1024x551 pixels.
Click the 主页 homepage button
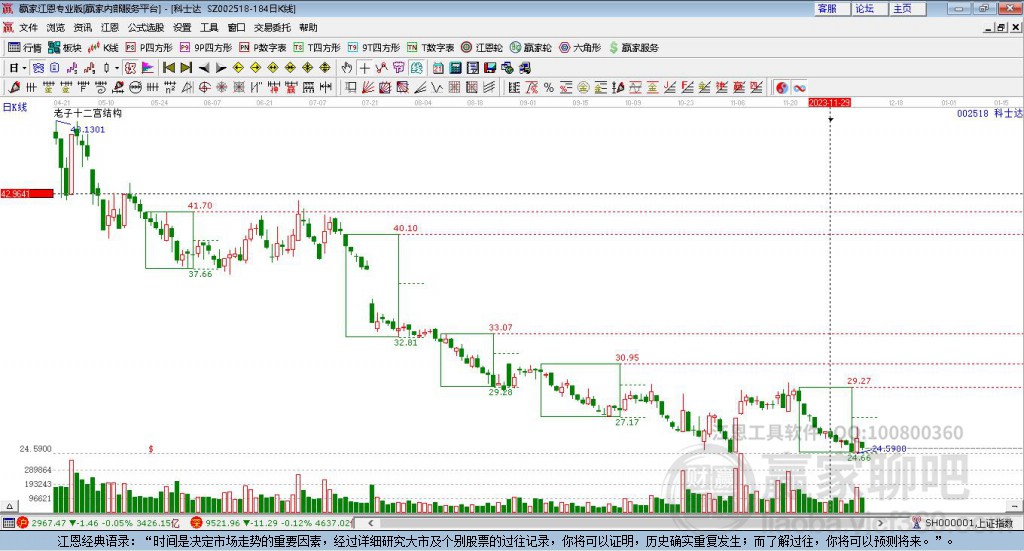coord(908,8)
